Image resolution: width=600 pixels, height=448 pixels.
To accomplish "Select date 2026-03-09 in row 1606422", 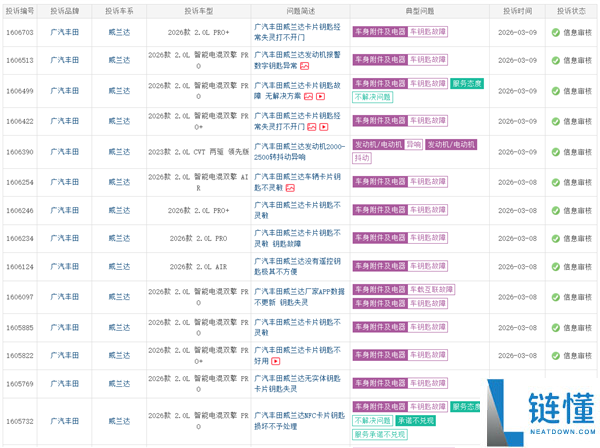I will 517,121.
